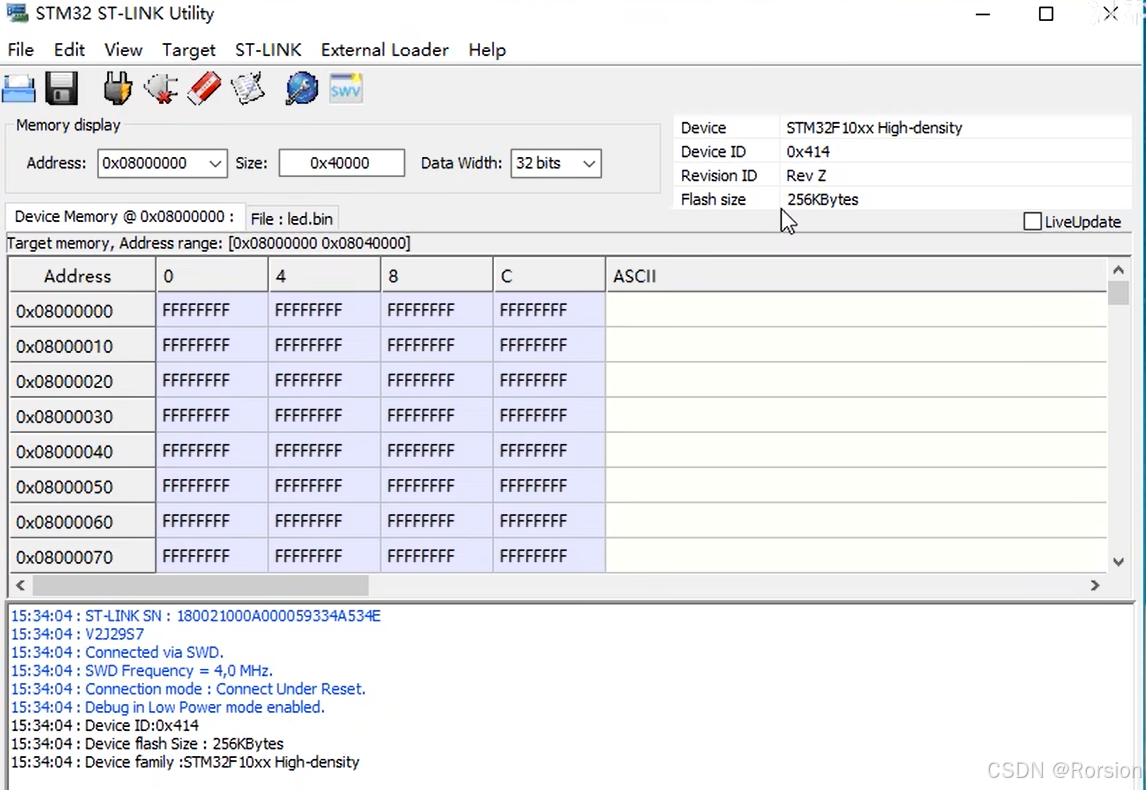Click Device ID value 0x414 in info panel

click(808, 152)
